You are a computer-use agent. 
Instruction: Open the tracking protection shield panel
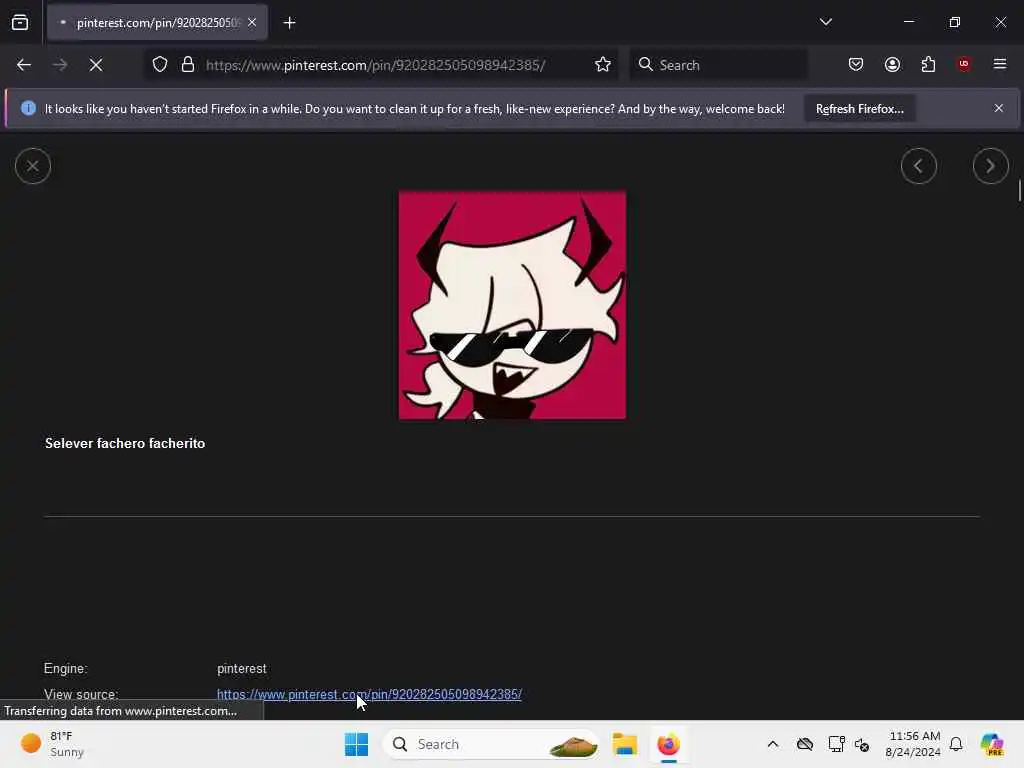point(160,65)
